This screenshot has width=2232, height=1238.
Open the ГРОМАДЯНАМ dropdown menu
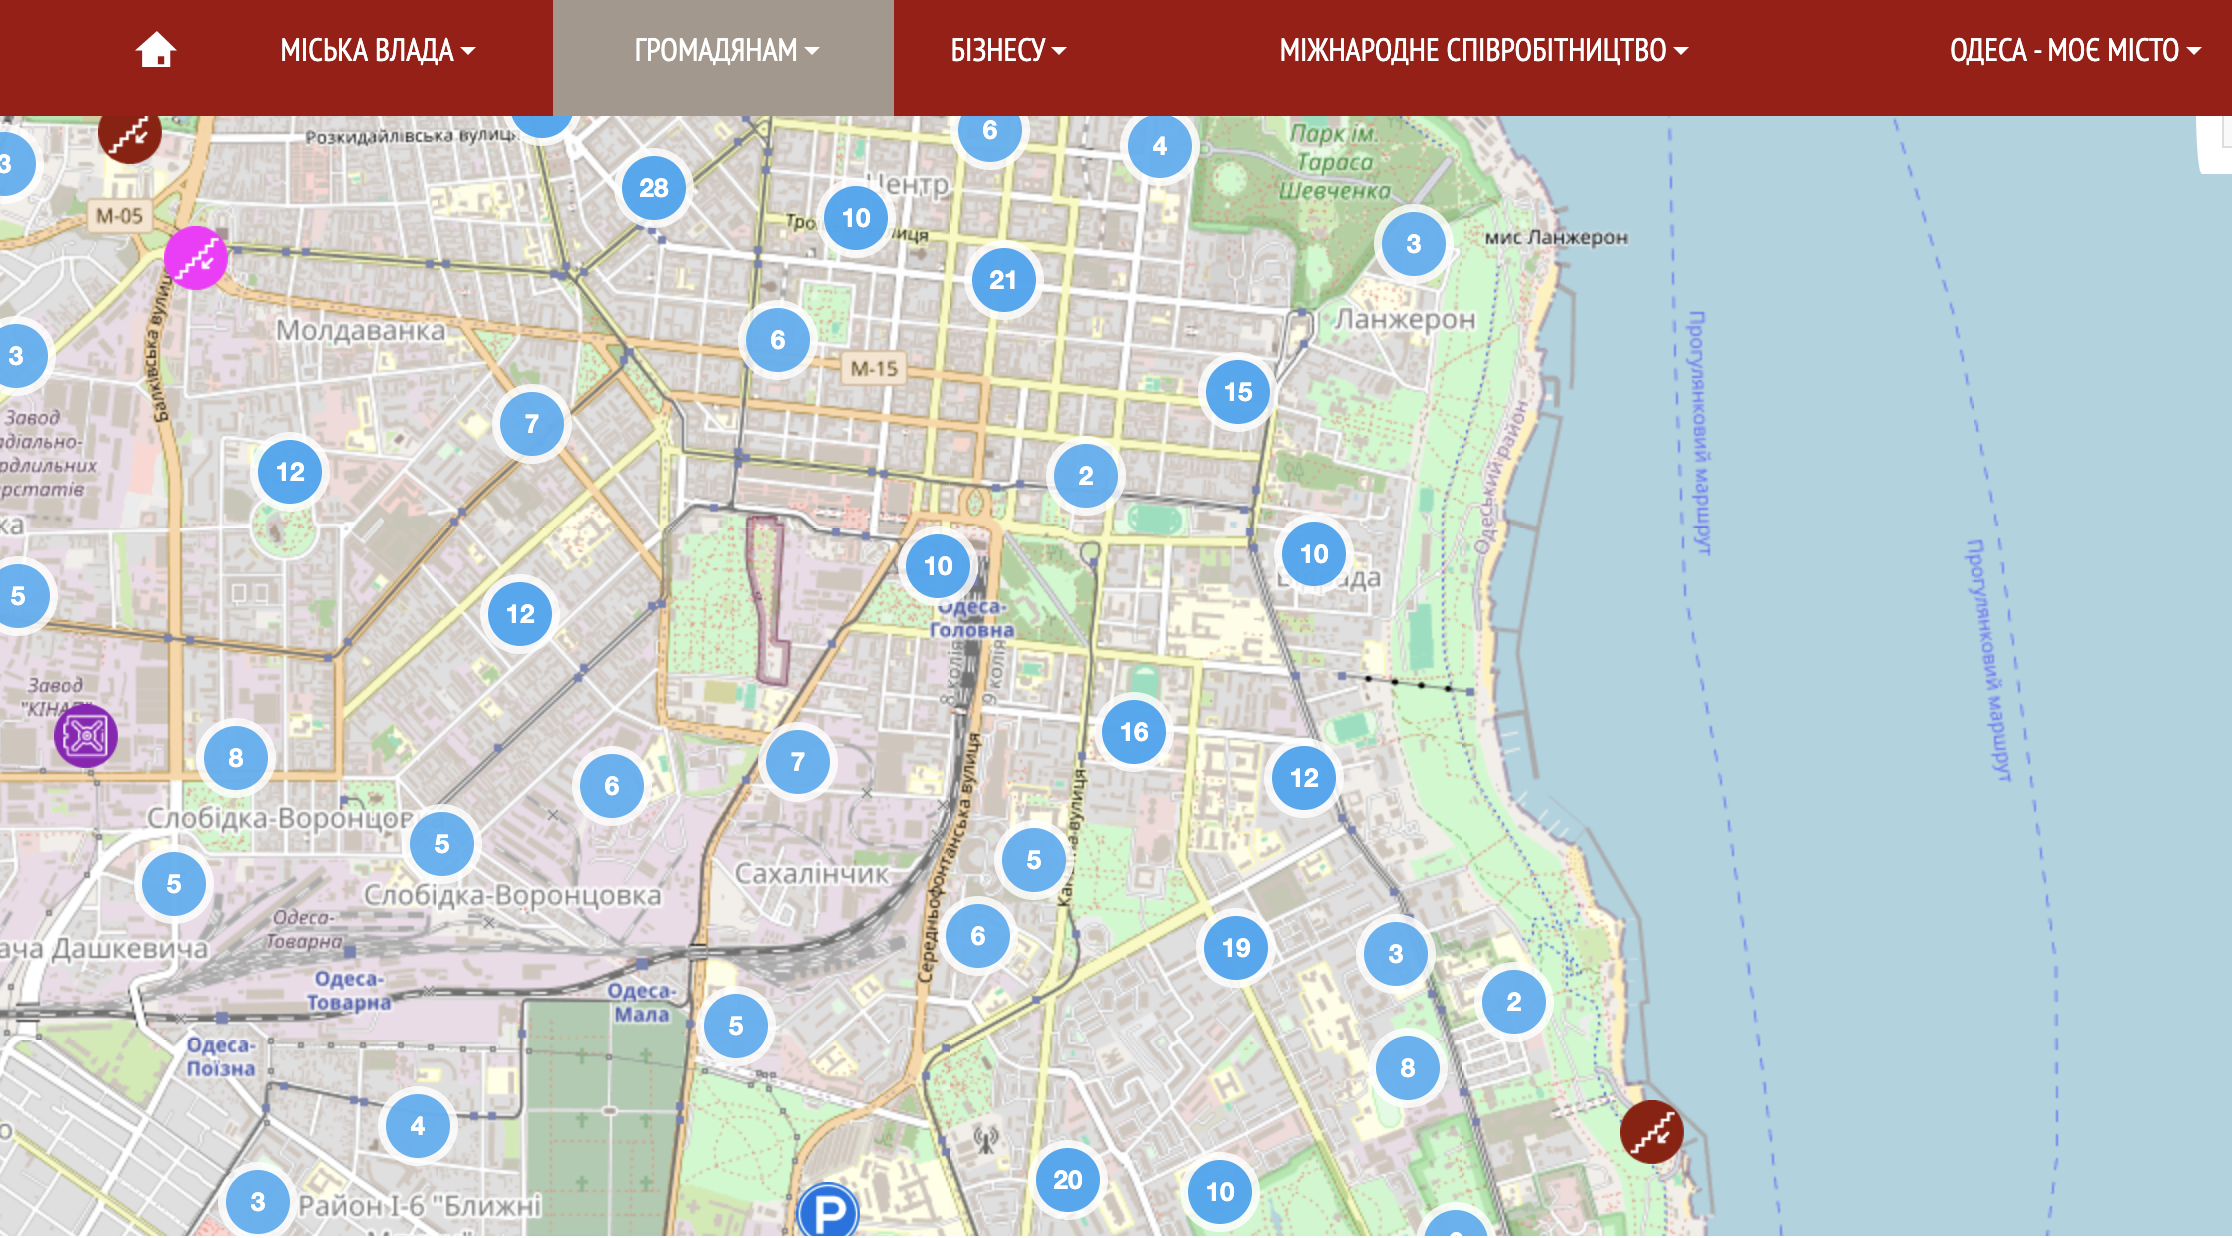(x=725, y=50)
